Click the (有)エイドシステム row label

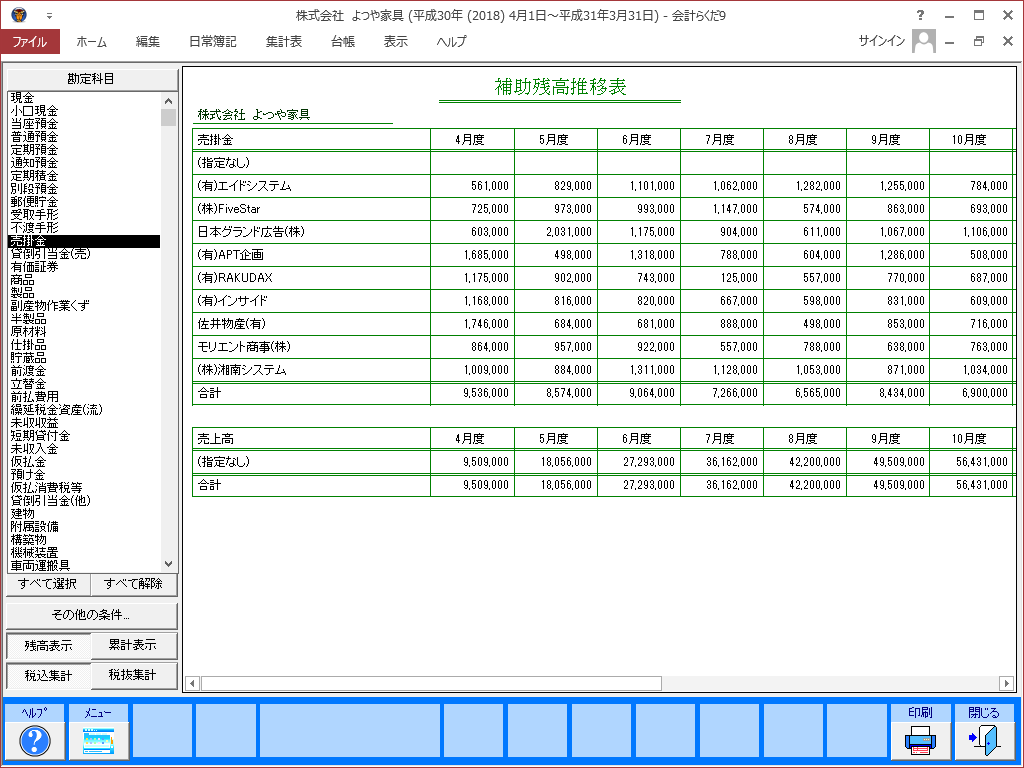pyautogui.click(x=244, y=186)
